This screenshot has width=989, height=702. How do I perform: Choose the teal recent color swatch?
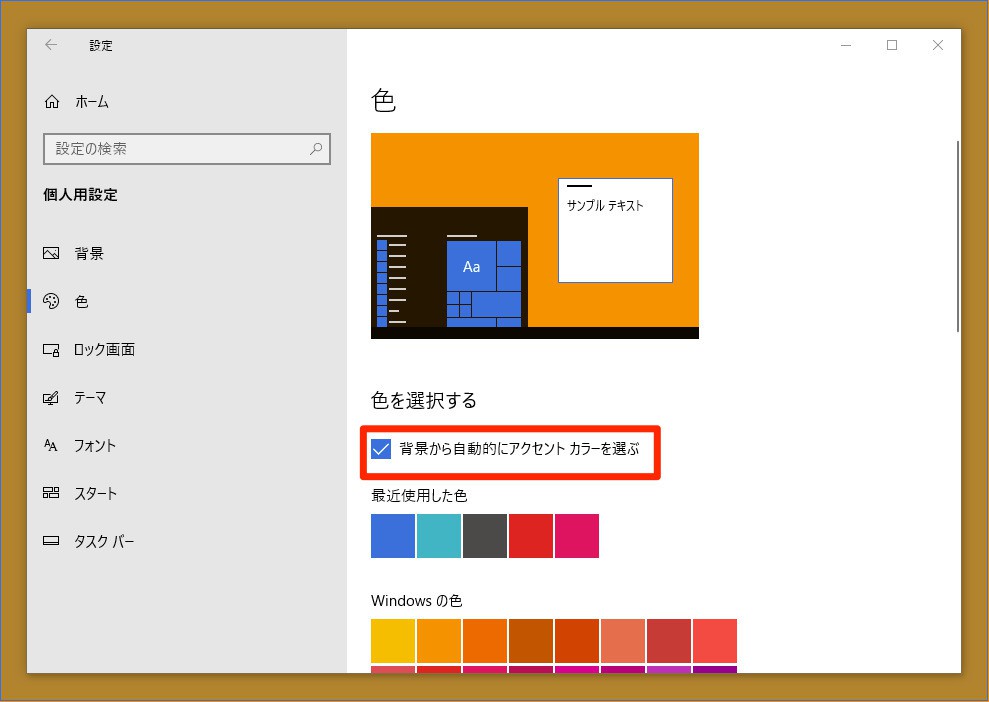pos(438,536)
